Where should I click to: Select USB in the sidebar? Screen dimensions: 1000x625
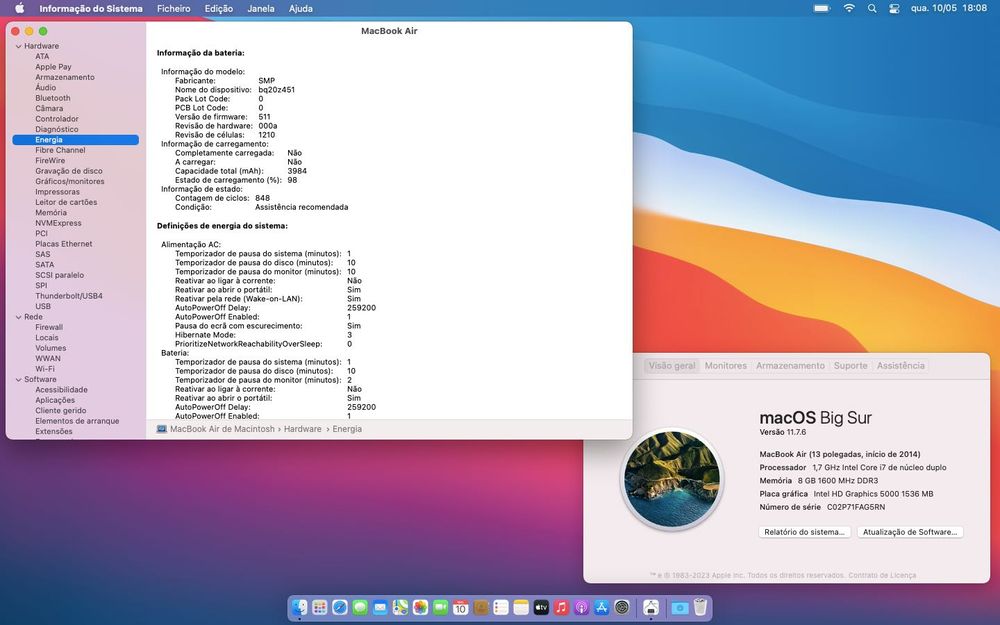pyautogui.click(x=43, y=306)
